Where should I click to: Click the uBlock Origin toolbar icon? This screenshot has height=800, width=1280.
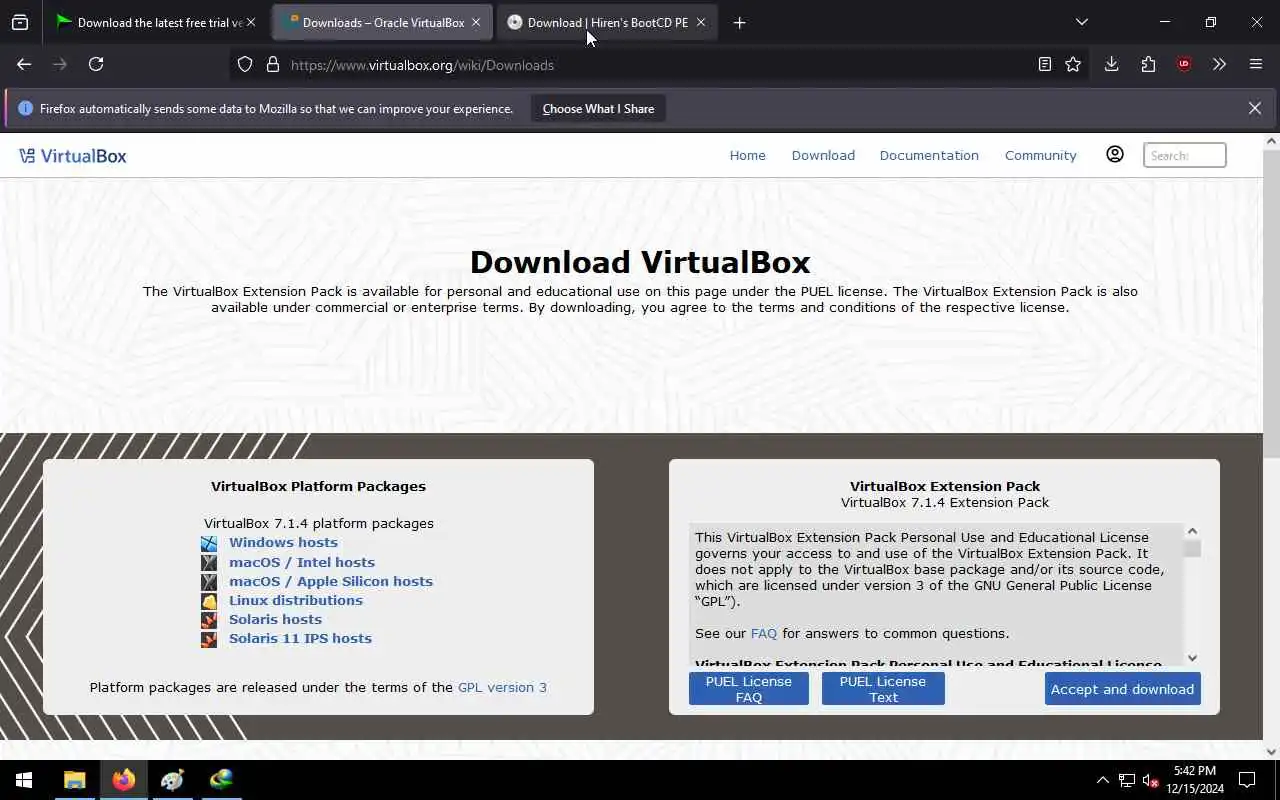[1184, 64]
